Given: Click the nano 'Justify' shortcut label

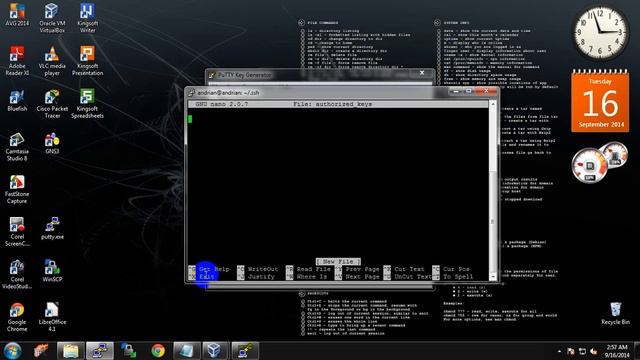Looking at the screenshot, I should [261, 277].
